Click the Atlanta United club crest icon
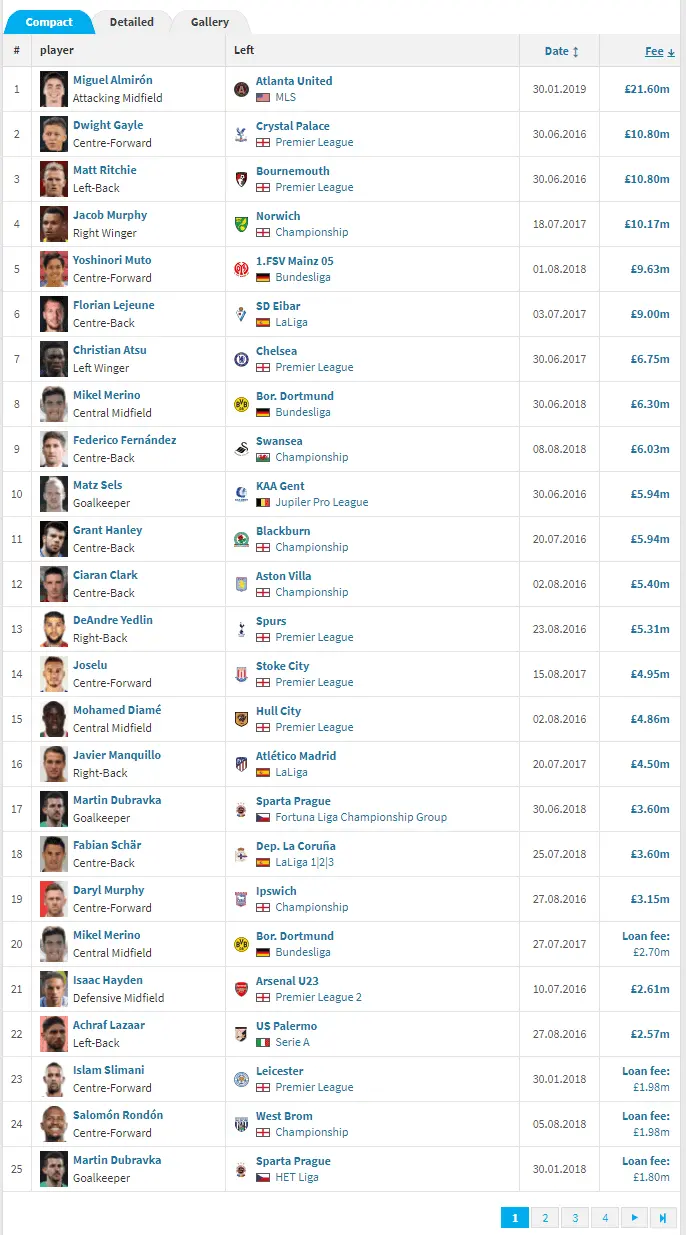The width and height of the screenshot is (686, 1235). (240, 89)
